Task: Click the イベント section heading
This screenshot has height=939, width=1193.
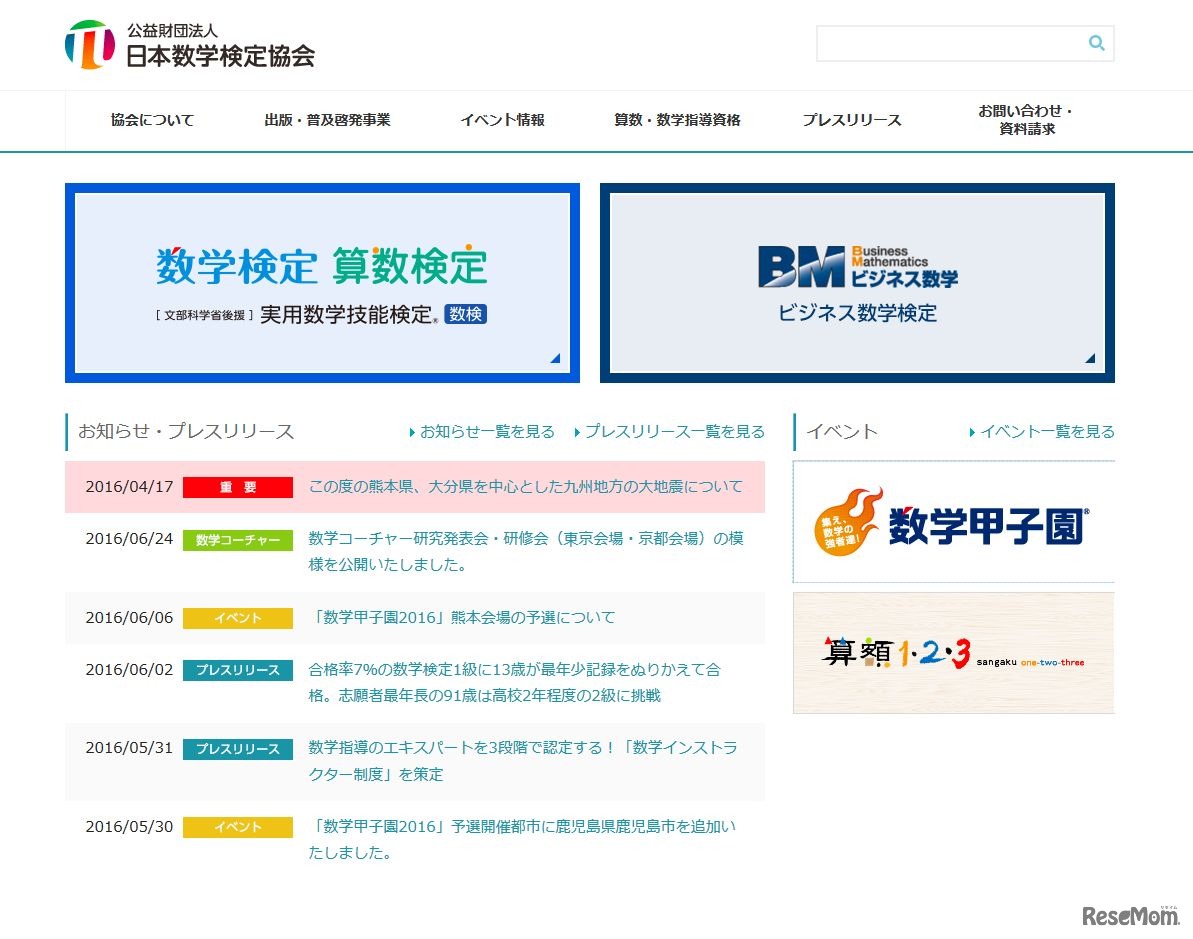Action: [841, 431]
